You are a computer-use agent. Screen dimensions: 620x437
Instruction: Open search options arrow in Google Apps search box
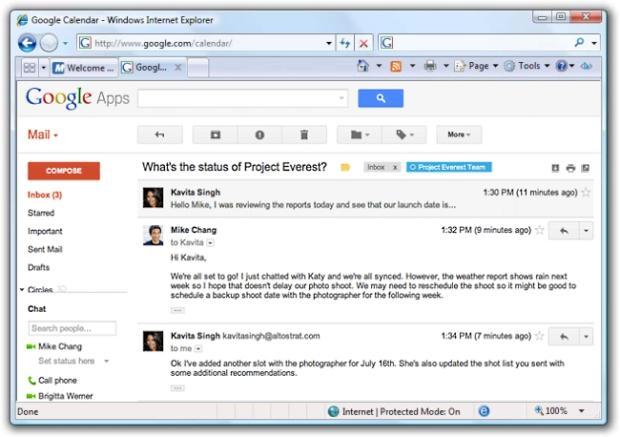[x=342, y=98]
